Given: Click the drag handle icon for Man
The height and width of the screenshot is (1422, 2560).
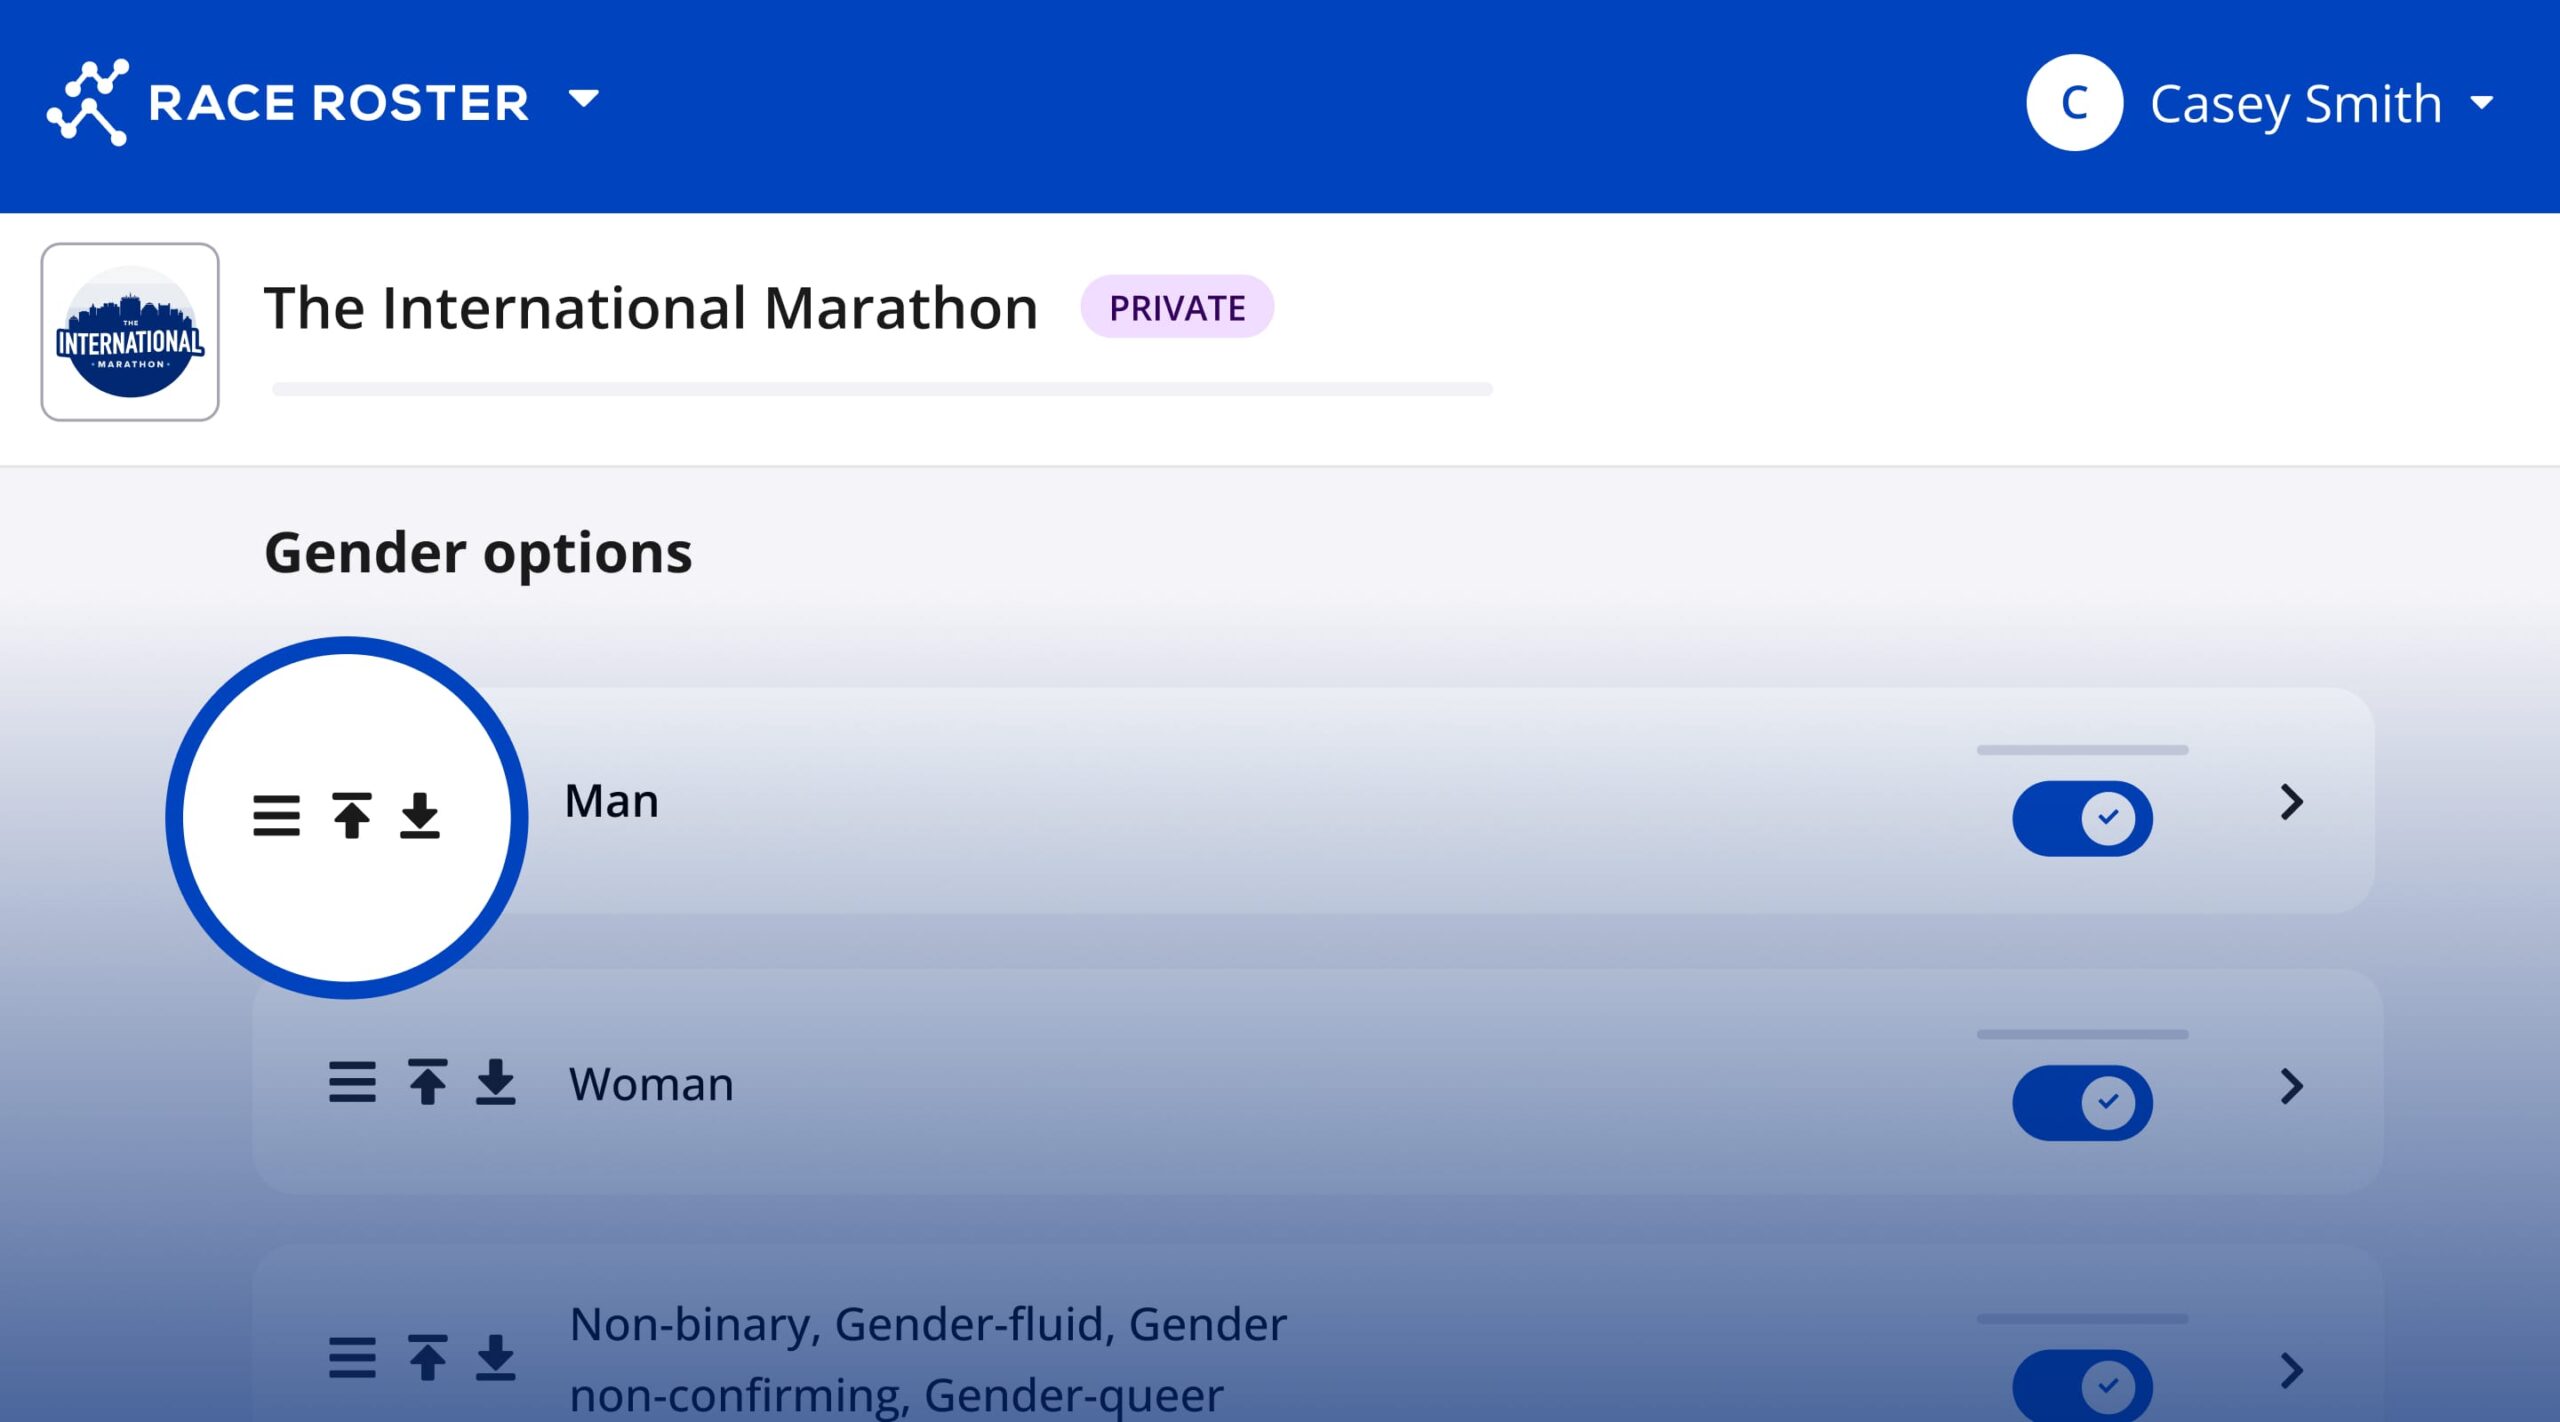Looking at the screenshot, I should [276, 816].
